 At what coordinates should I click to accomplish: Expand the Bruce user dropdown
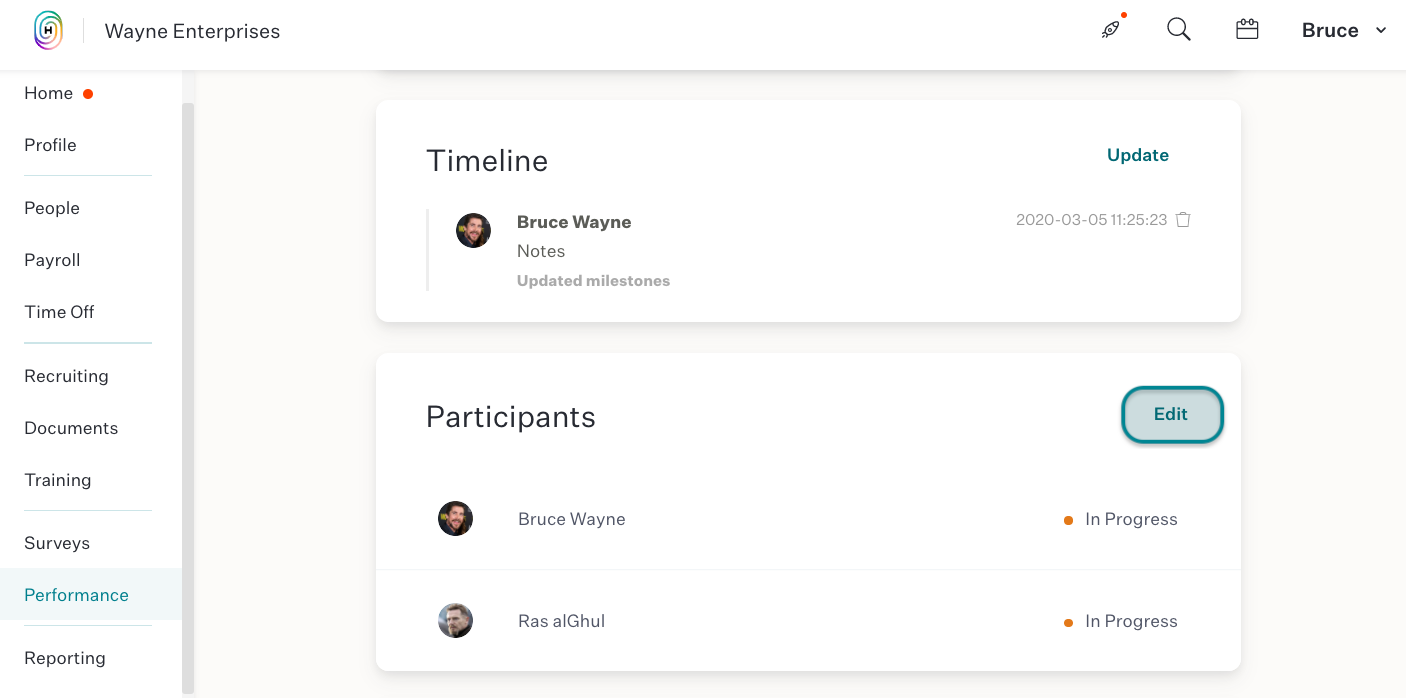click(x=1344, y=30)
